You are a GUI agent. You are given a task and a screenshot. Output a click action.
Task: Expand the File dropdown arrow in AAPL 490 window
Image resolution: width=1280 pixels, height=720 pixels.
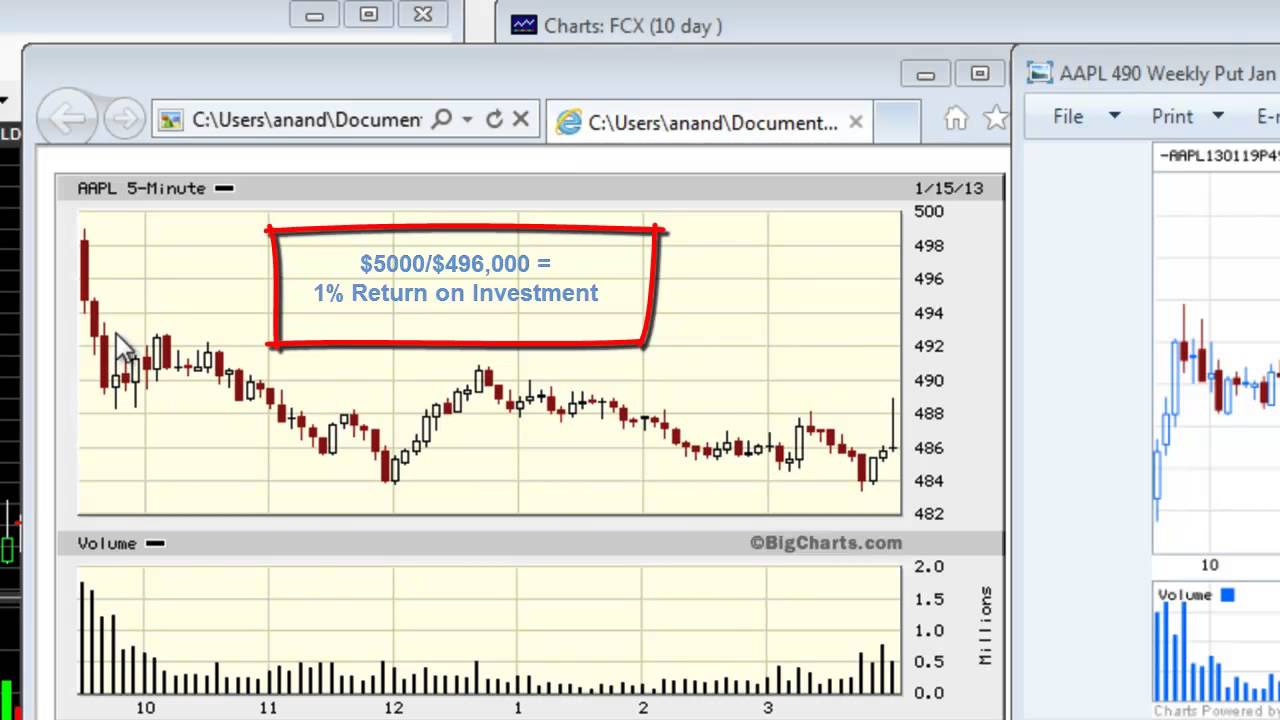pyautogui.click(x=1114, y=117)
